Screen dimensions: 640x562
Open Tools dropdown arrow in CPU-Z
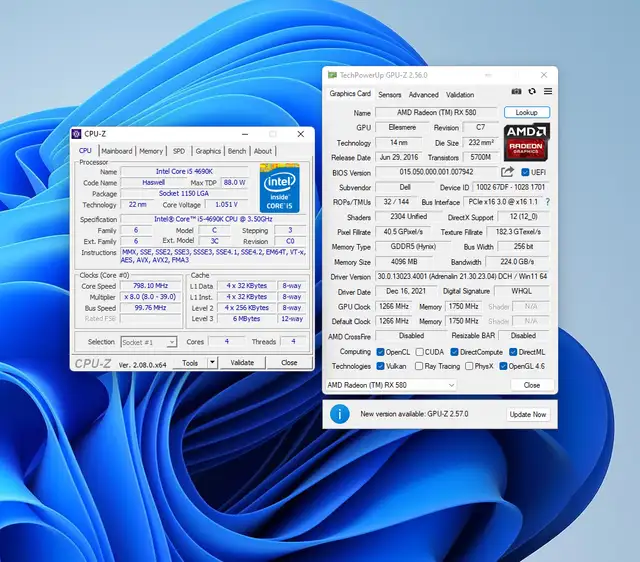(212, 362)
